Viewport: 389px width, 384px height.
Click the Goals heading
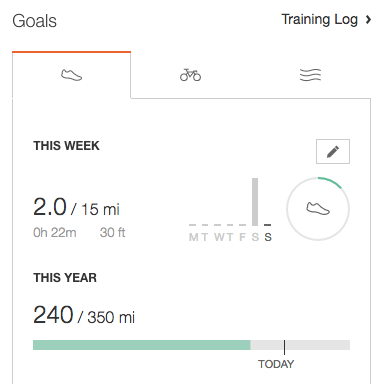point(34,21)
